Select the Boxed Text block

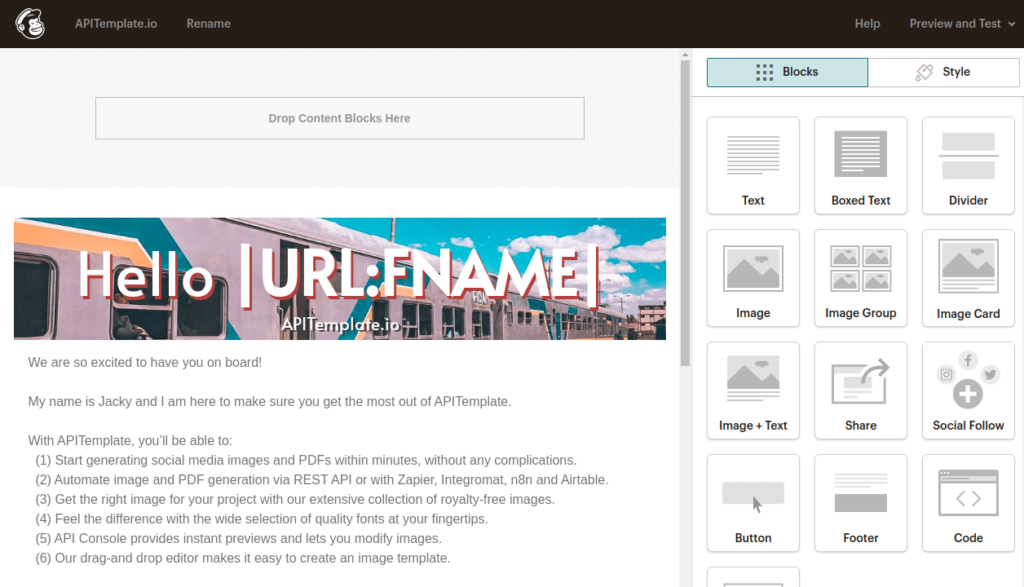point(860,166)
